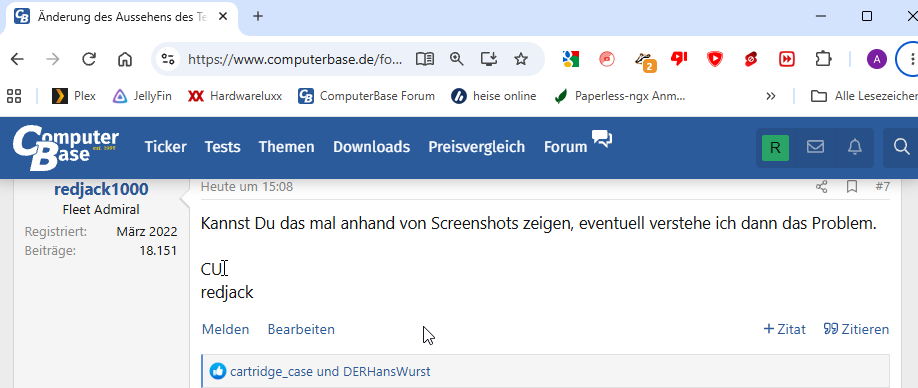Open extension icon with orange badge 2

pos(645,61)
